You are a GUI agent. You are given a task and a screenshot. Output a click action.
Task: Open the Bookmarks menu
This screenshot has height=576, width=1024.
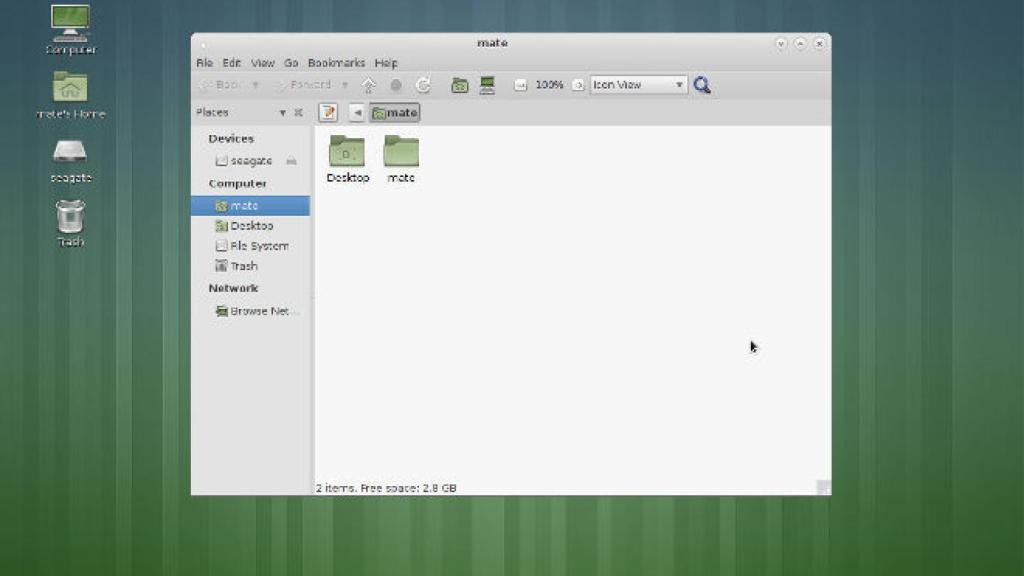[336, 63]
